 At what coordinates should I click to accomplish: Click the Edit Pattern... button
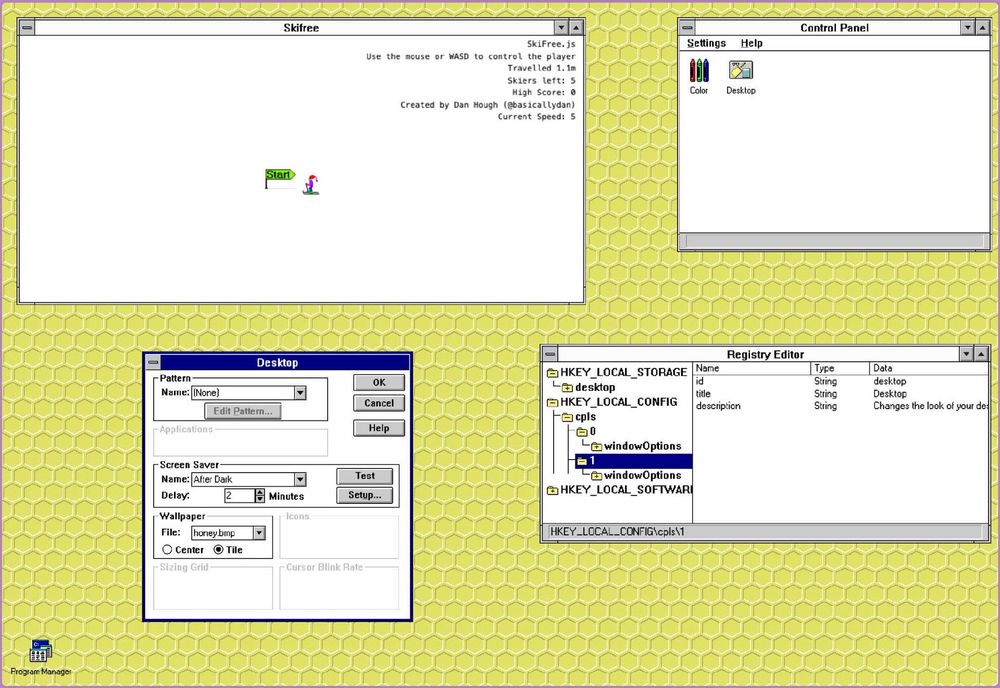242,411
